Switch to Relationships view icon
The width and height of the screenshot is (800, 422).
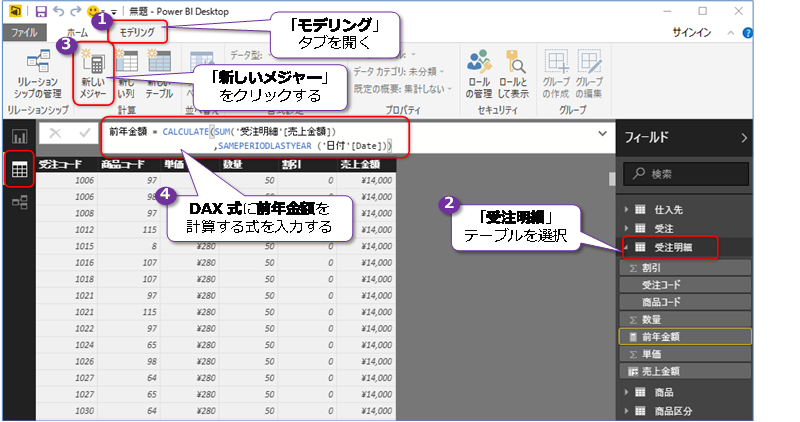19,203
